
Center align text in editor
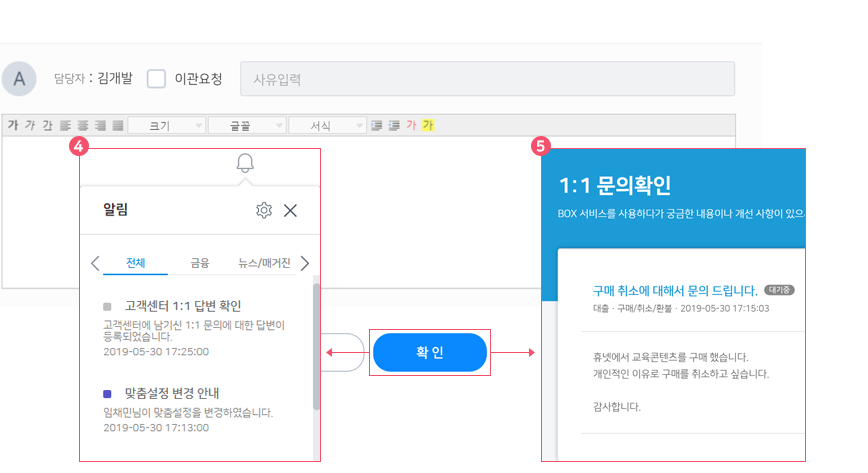pyautogui.click(x=83, y=125)
